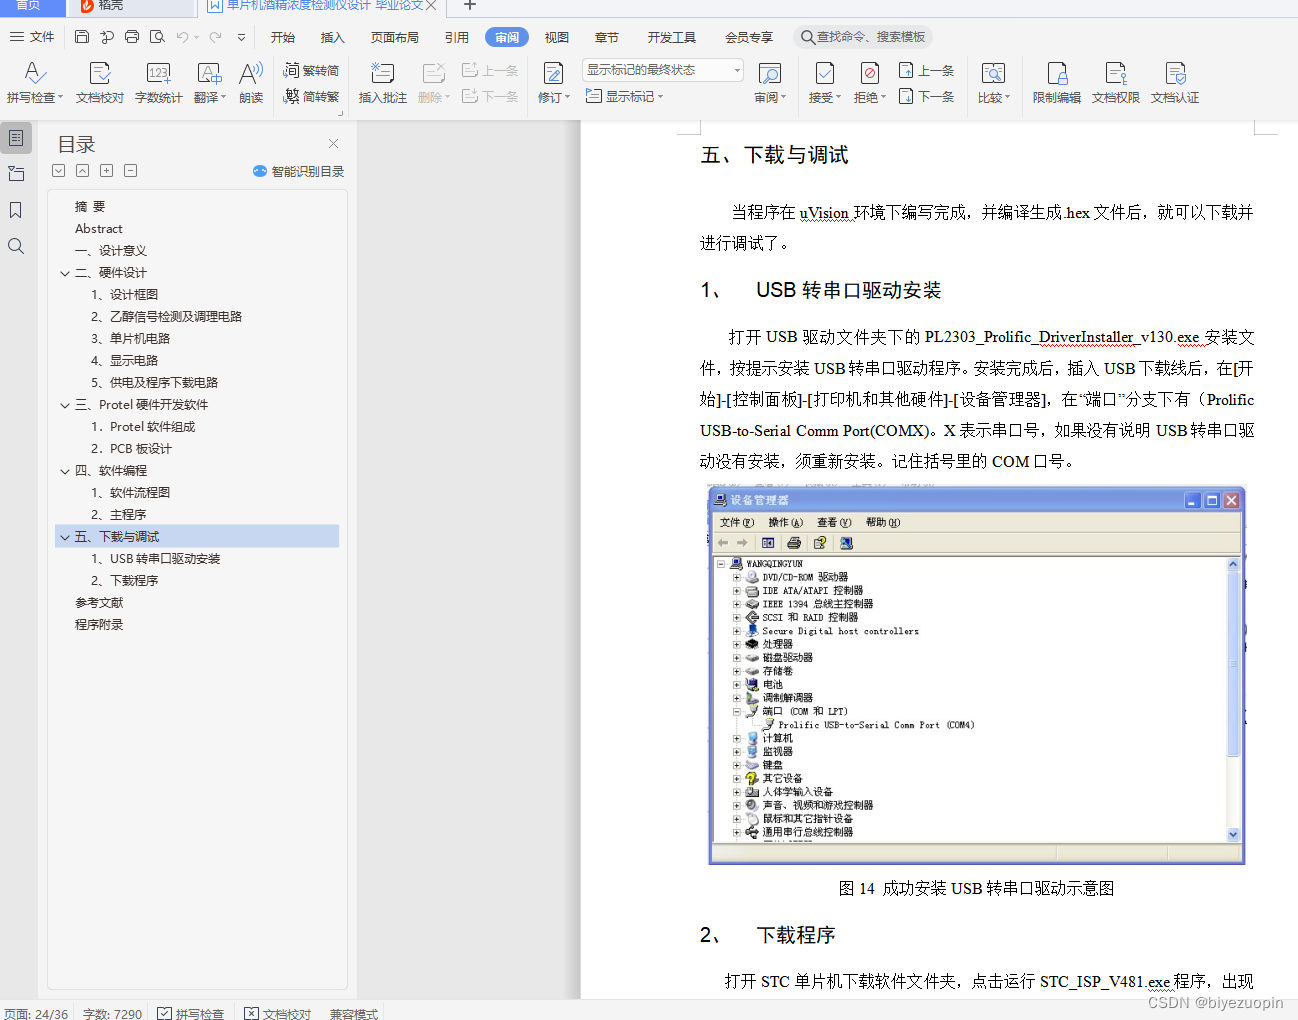Viewport: 1298px width, 1020px height.
Task: Open the 字数统计 word count tool
Action: click(158, 83)
